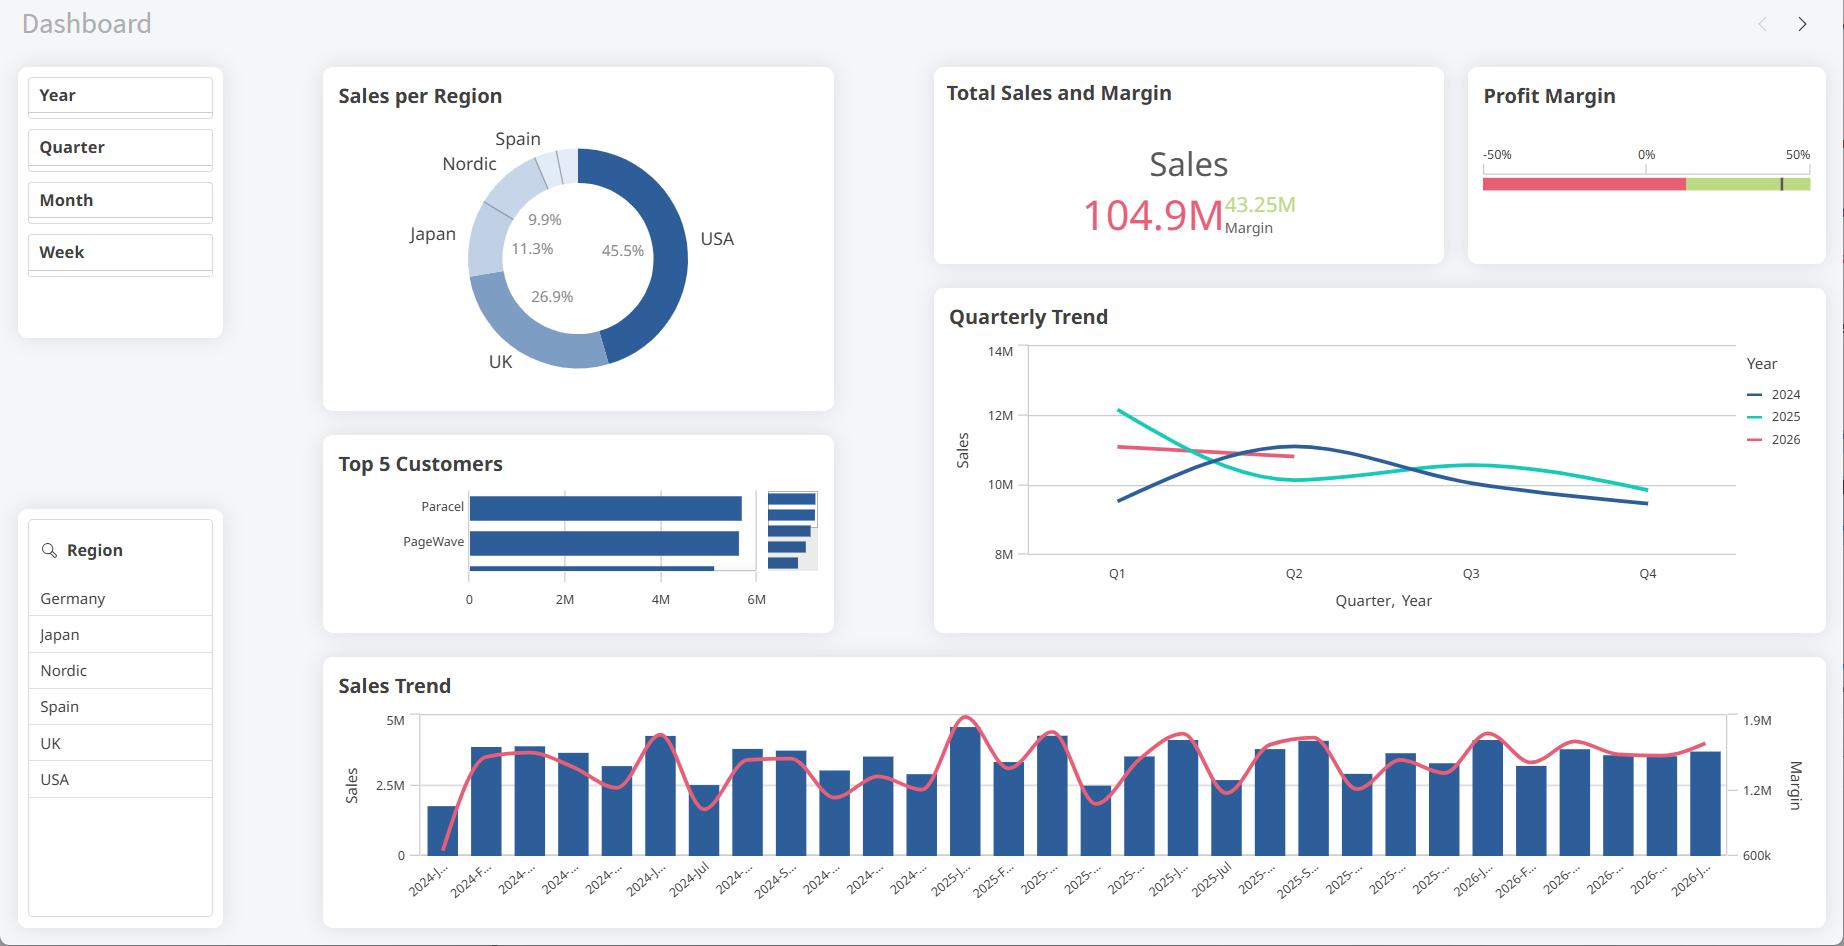Click the Profit Margin title
The width and height of the screenshot is (1844, 946).
pyautogui.click(x=1549, y=96)
